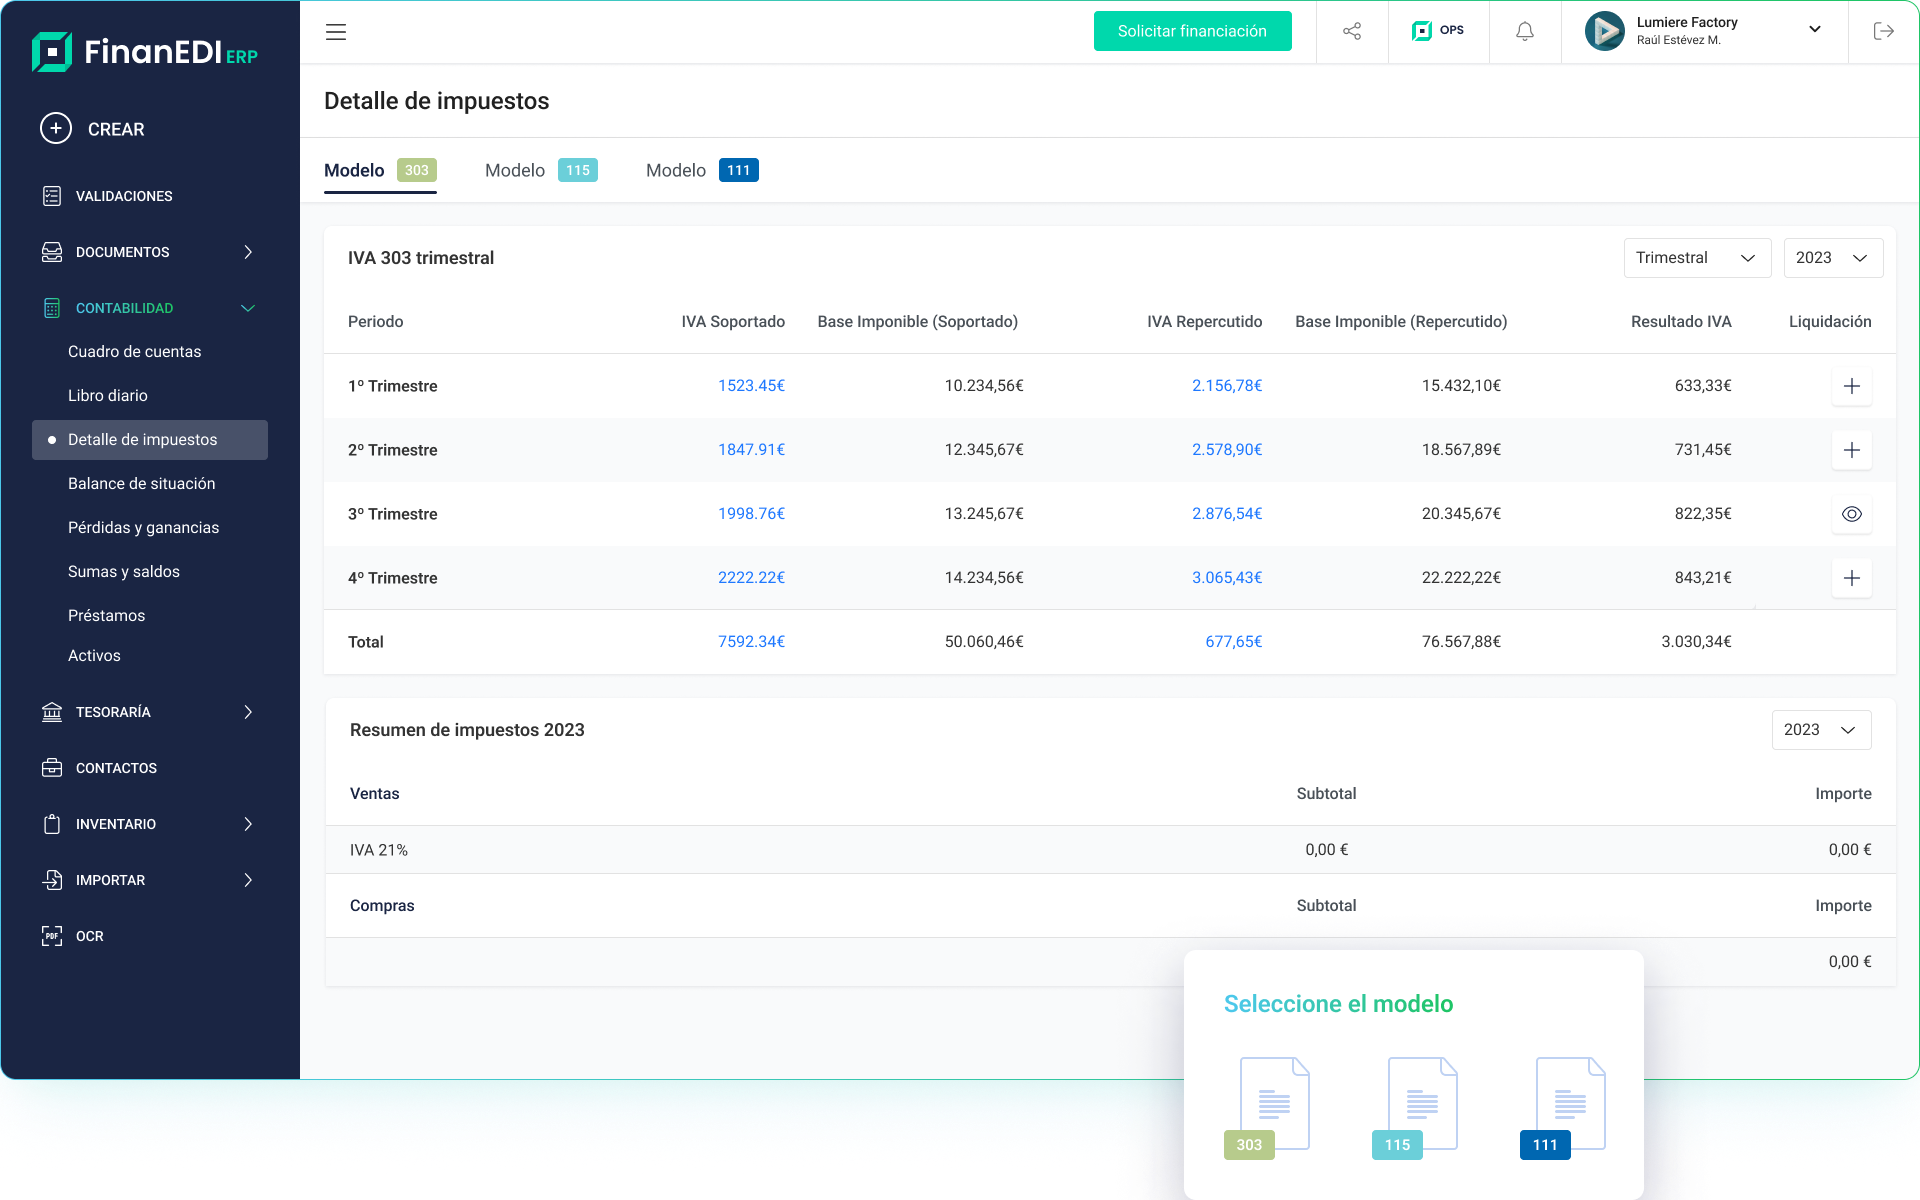Open the notifications bell
This screenshot has height=1200, width=1920.
[1524, 31]
